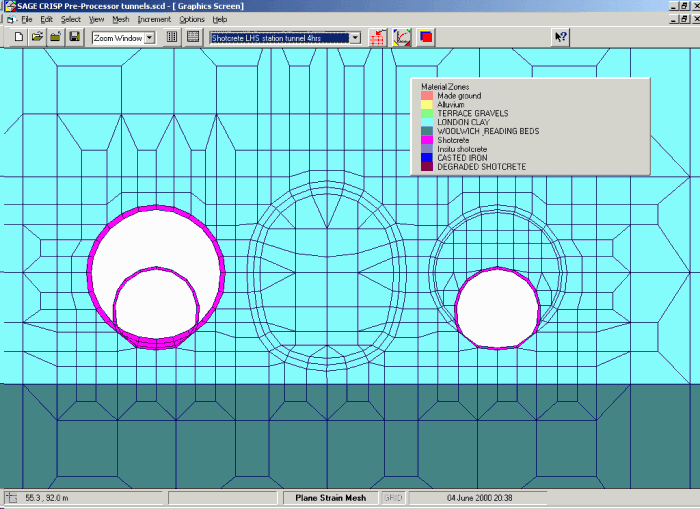Click the 'CASTED IRON' legend label
Screen dimensions: 700x509
coord(462,158)
